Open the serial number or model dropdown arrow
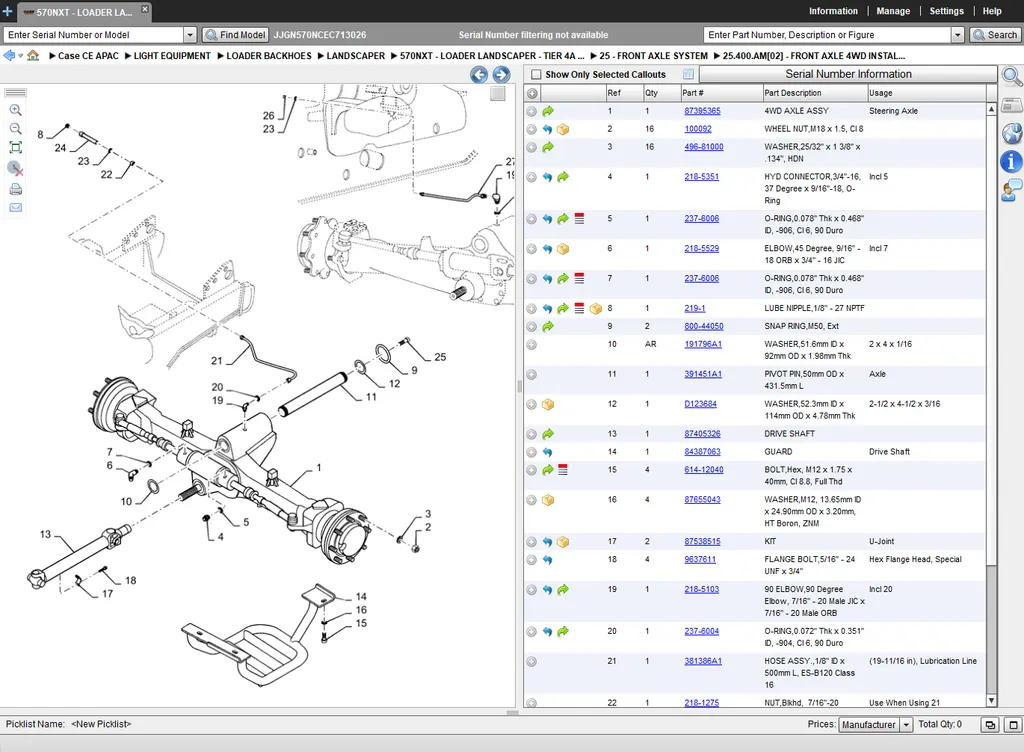The image size is (1024, 752). (190, 35)
